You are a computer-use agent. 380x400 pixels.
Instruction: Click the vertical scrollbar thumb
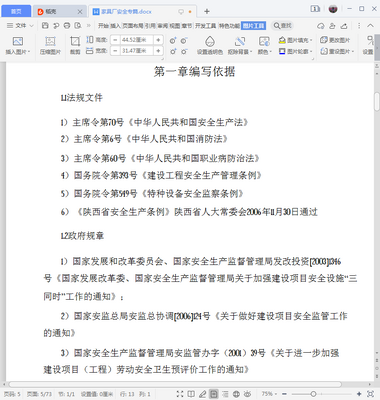coord(377,101)
